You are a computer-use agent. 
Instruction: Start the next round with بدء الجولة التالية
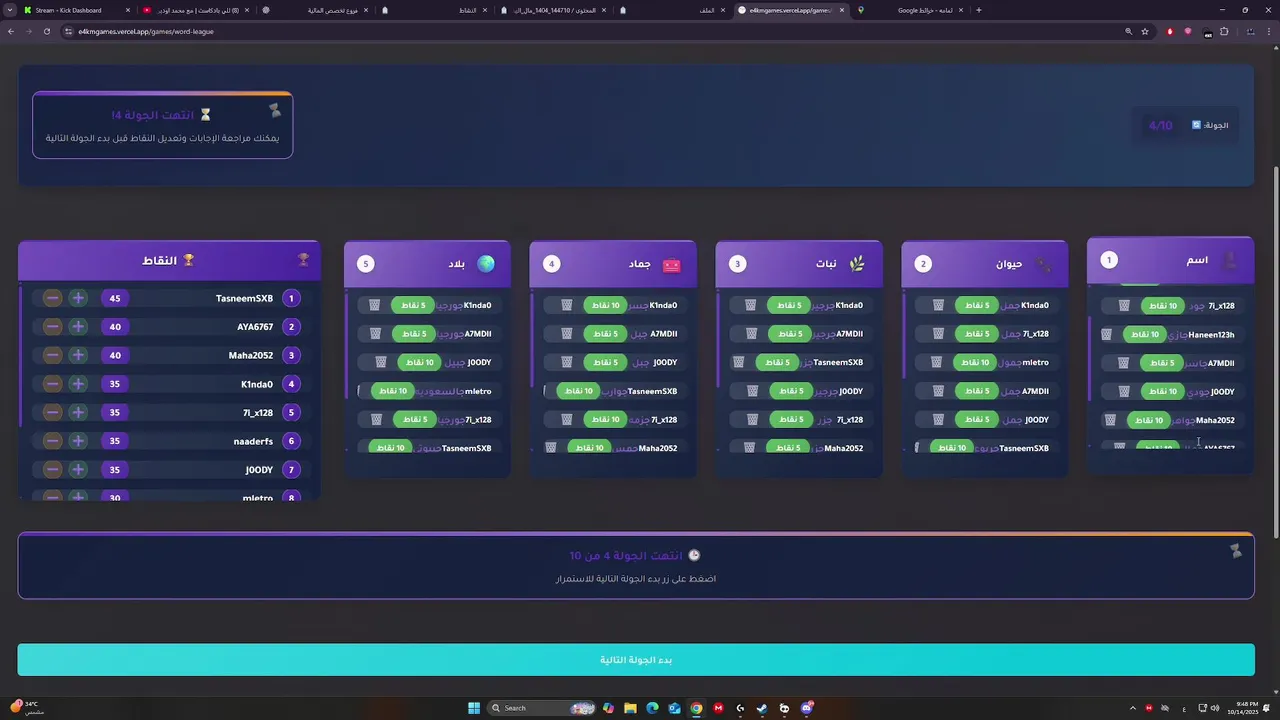tap(636, 660)
